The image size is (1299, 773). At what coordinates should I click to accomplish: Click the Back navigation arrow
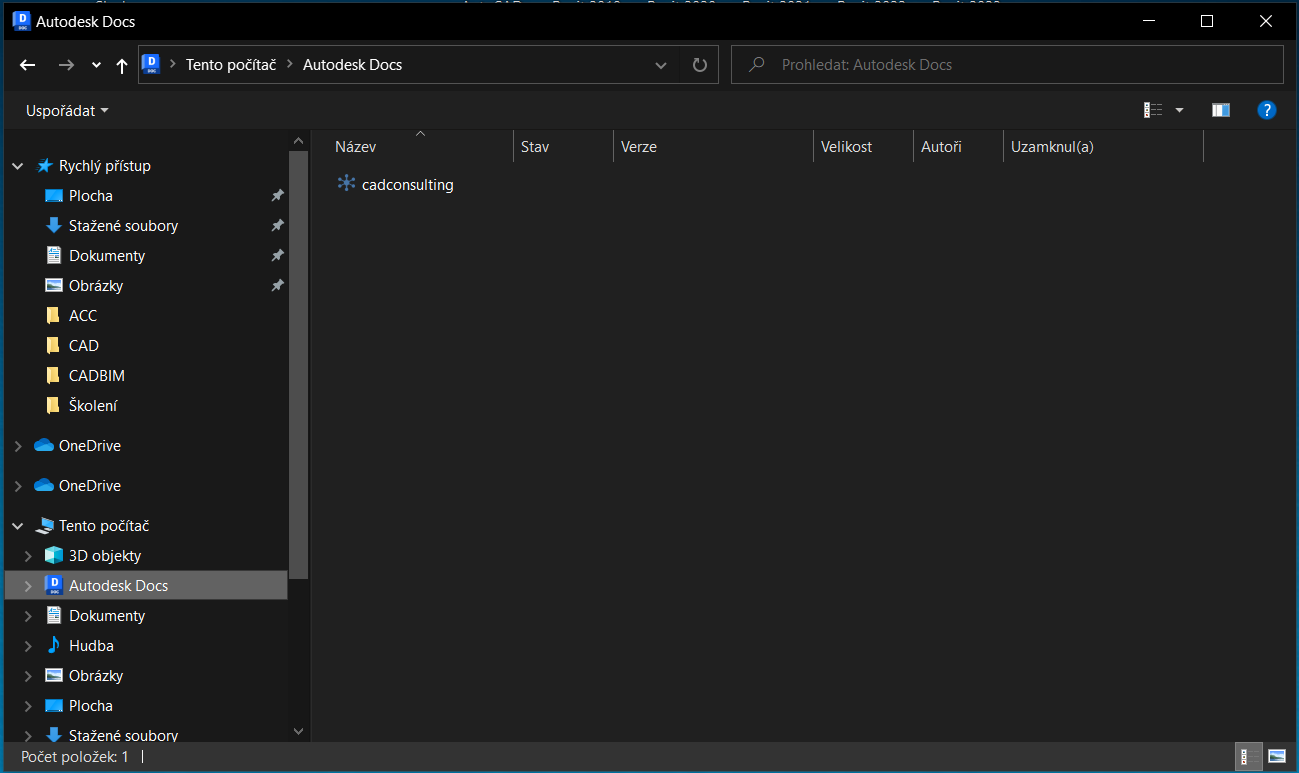tap(28, 65)
